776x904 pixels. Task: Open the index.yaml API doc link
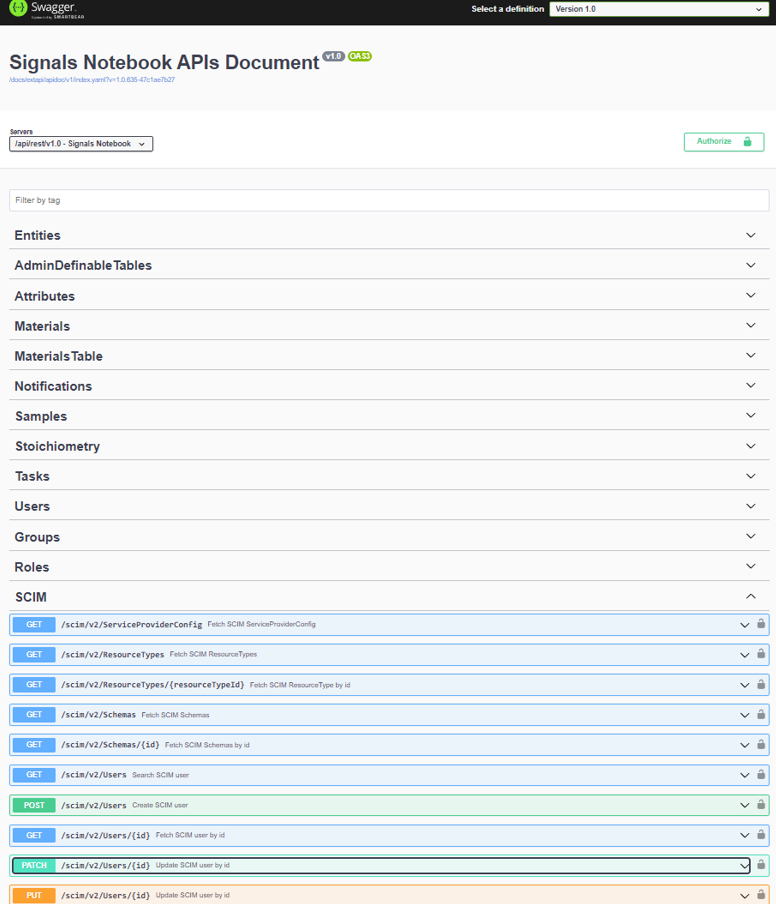tap(92, 80)
